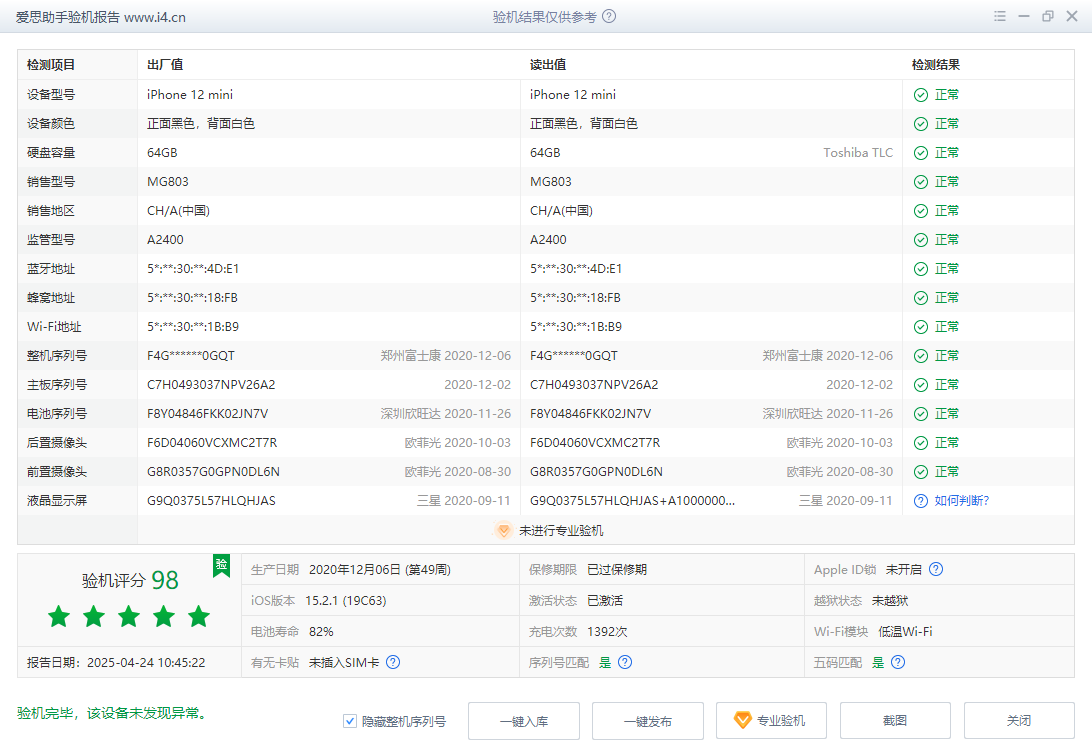Screen dimensions: 1092x756
Task: Click the help icon next to 序列号匹配 是
Action: point(625,662)
